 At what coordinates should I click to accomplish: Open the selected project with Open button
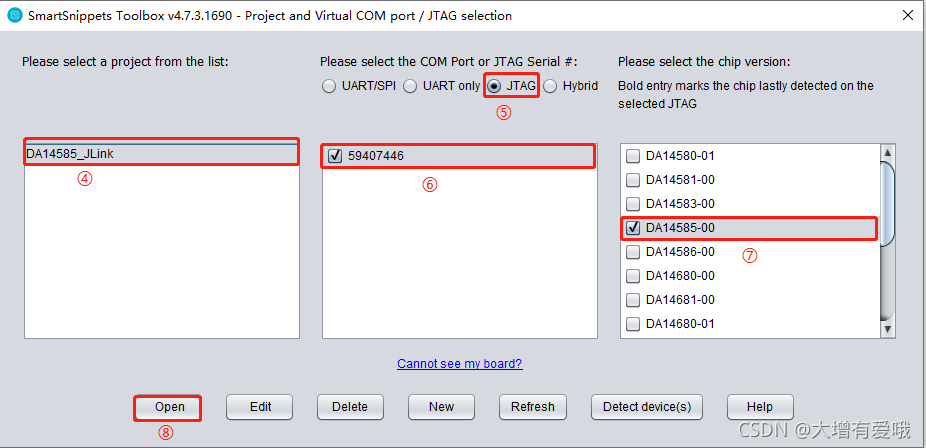click(x=169, y=407)
